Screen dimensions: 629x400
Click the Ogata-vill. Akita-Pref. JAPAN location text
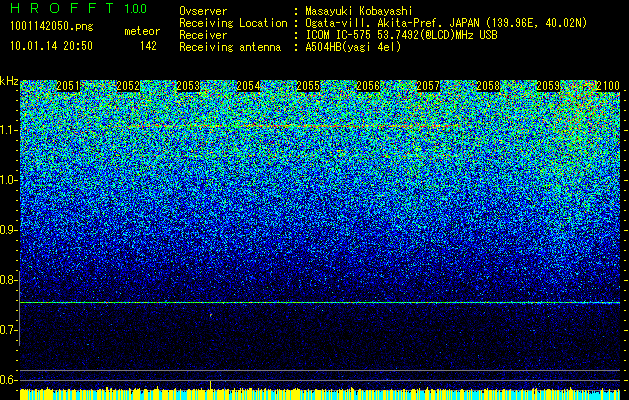coord(446,23)
